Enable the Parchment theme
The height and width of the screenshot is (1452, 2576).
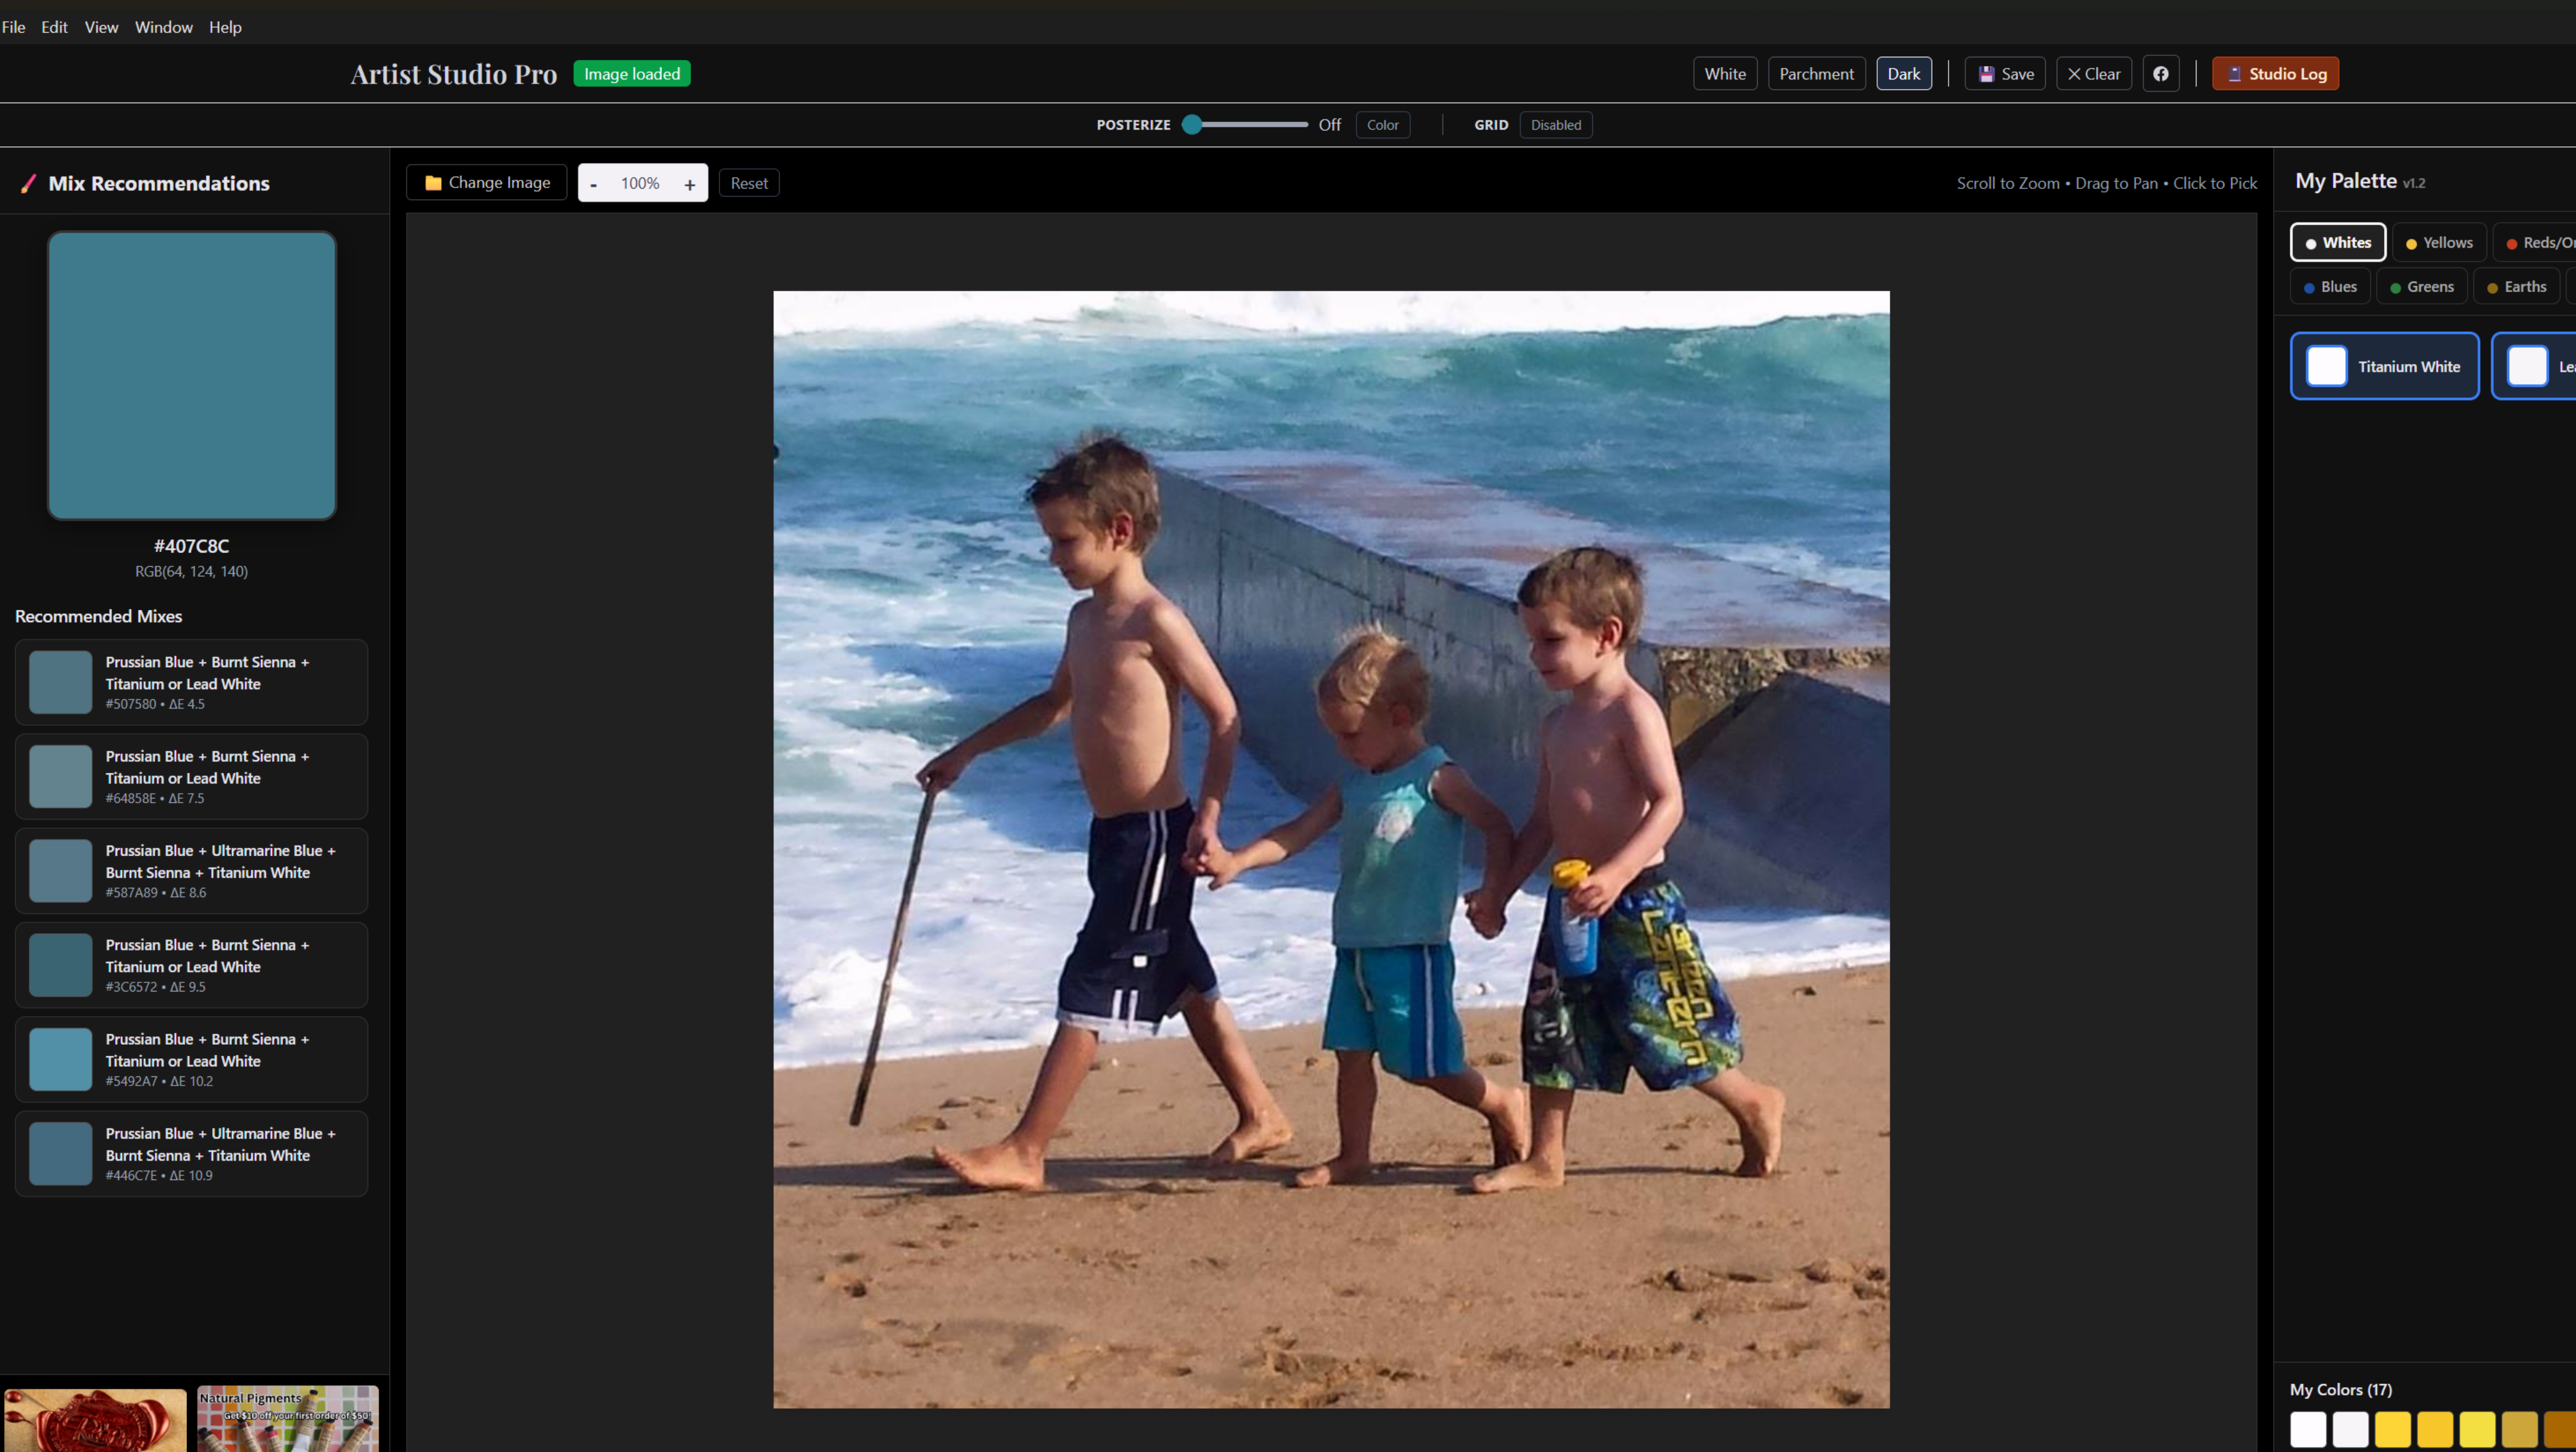point(1816,73)
